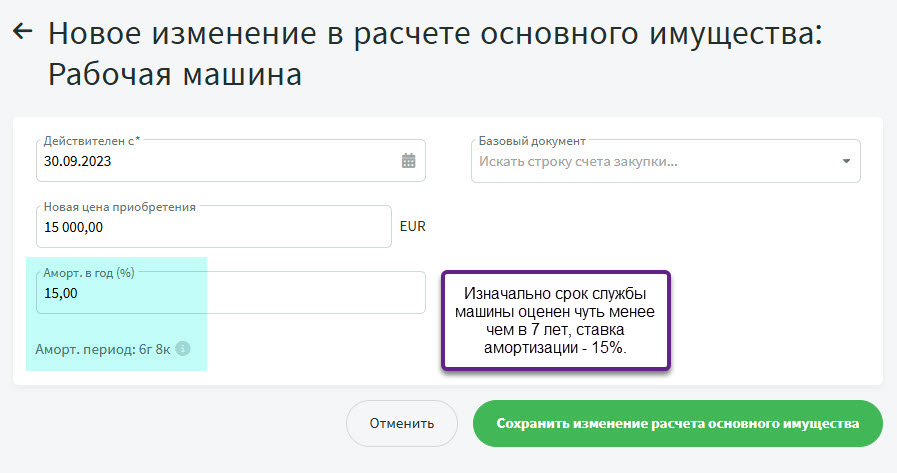Click the info icon next to Аморт. период
Screen dimensions: 897x473
[182, 349]
